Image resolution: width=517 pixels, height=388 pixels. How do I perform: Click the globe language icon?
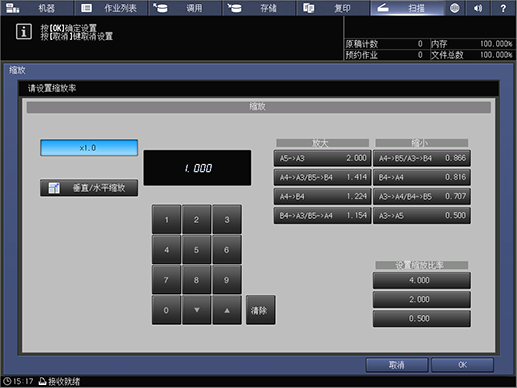coord(454,8)
